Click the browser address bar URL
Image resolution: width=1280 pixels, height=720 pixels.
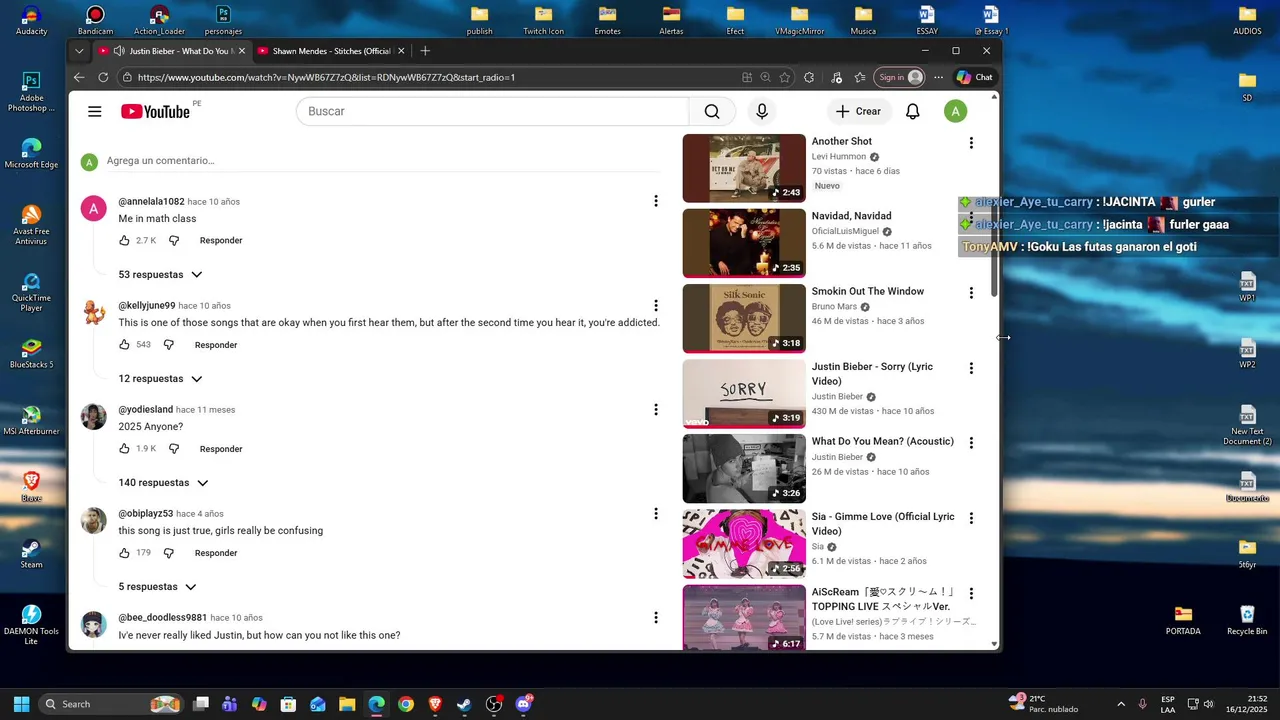[326, 77]
